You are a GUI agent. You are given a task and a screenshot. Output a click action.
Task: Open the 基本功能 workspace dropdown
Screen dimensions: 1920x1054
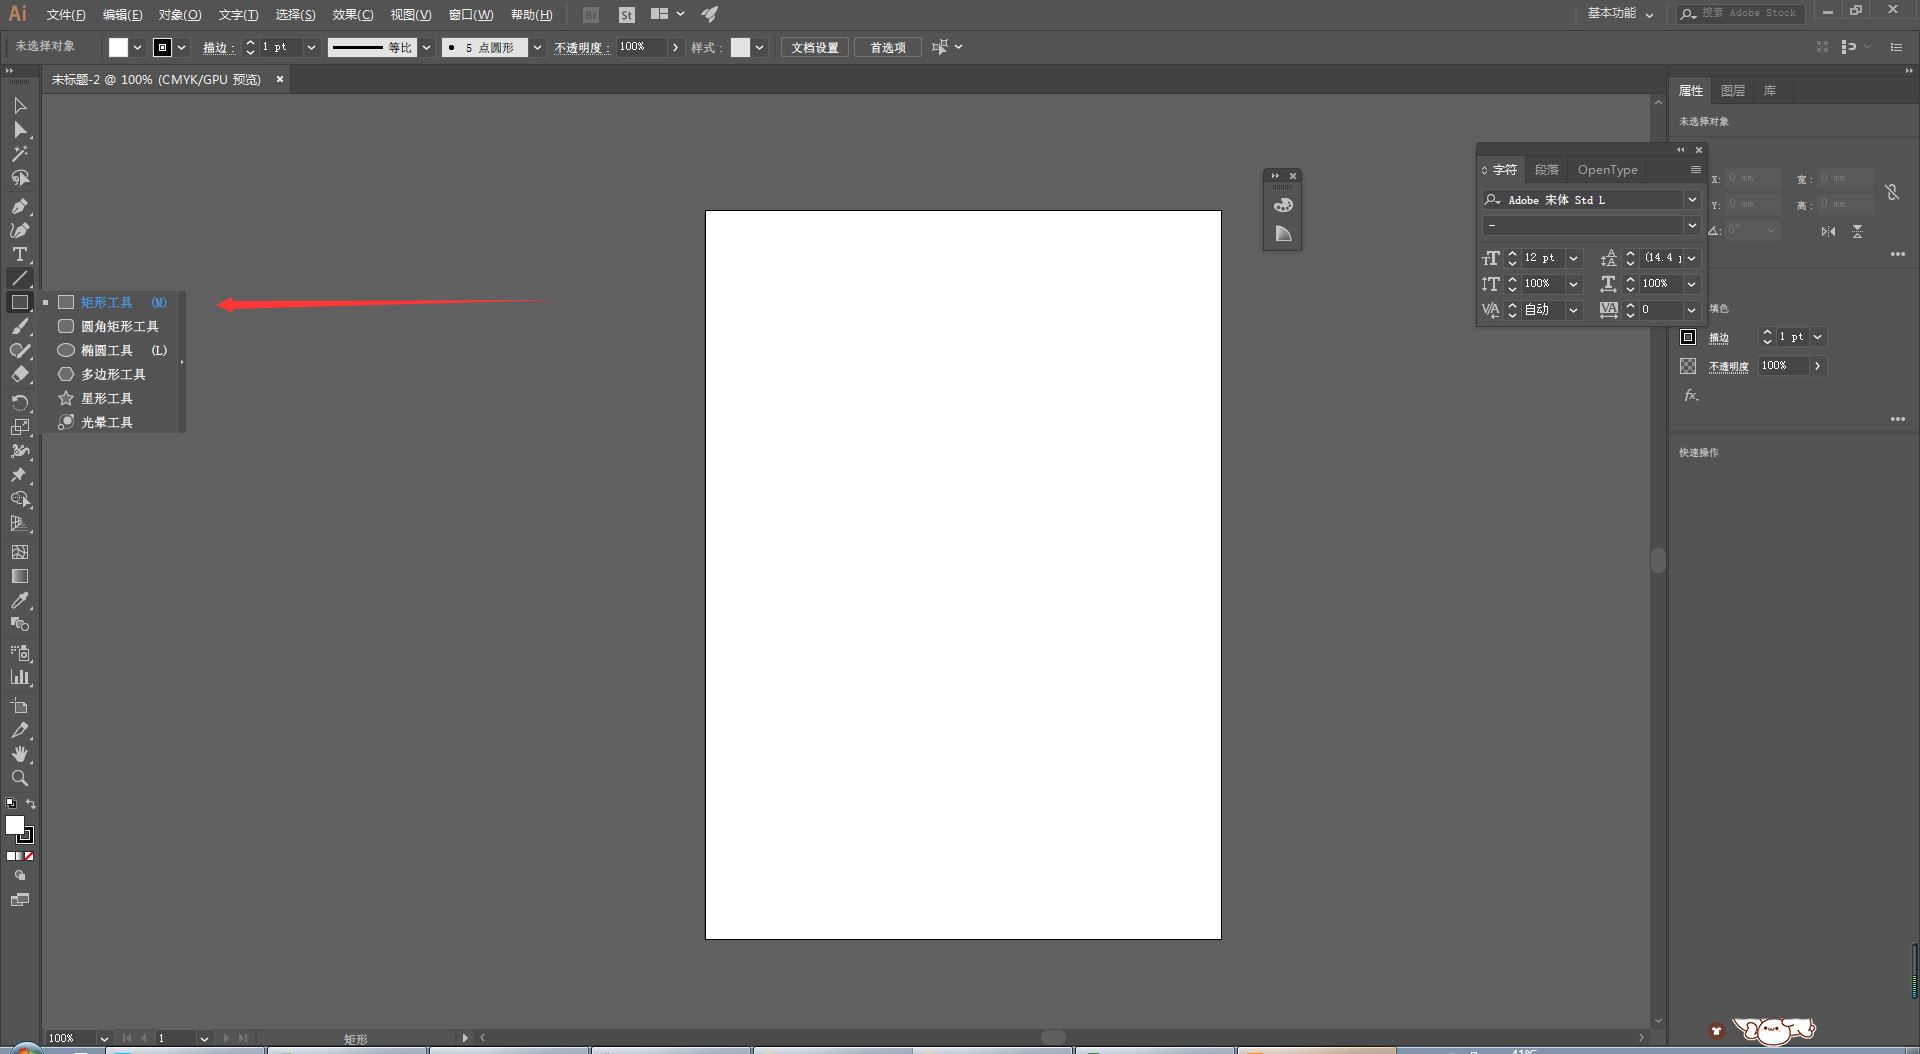coord(1620,14)
